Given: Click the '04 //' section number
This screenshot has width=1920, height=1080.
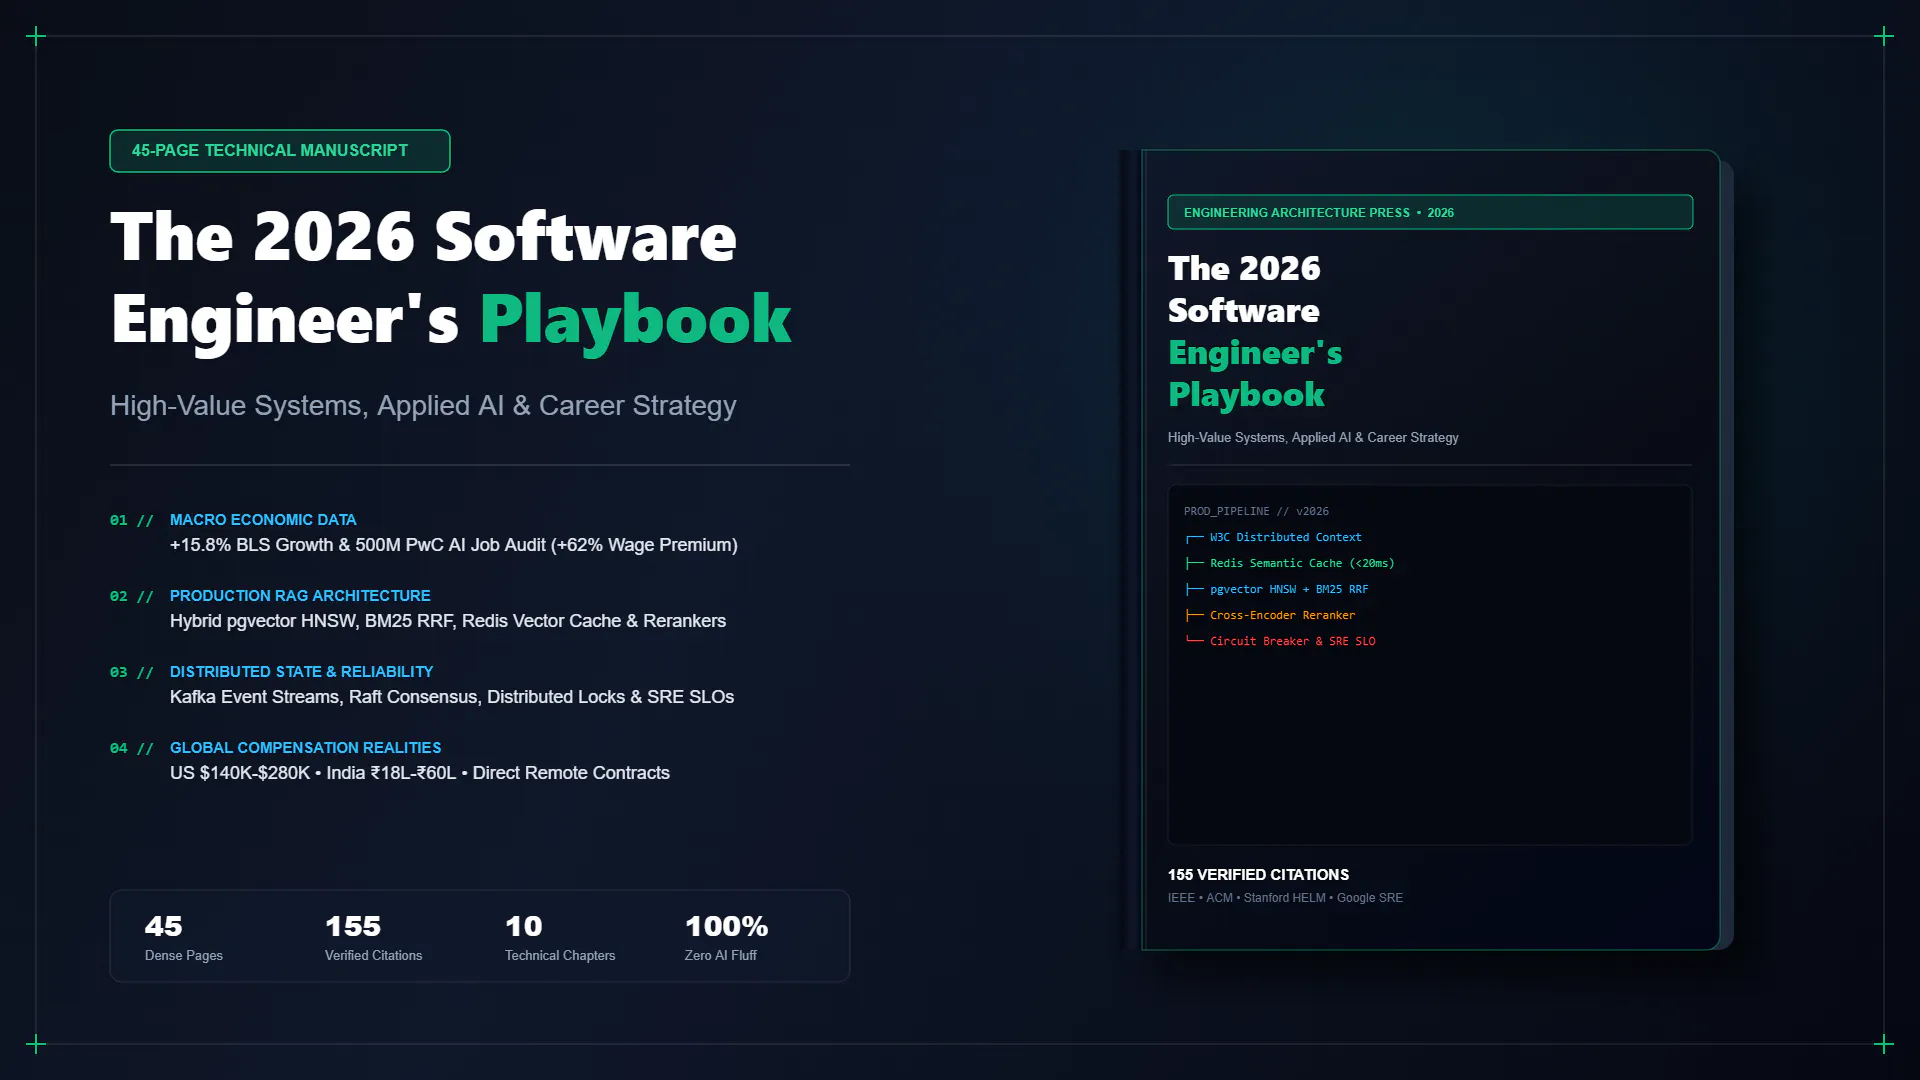Looking at the screenshot, I should pos(132,748).
